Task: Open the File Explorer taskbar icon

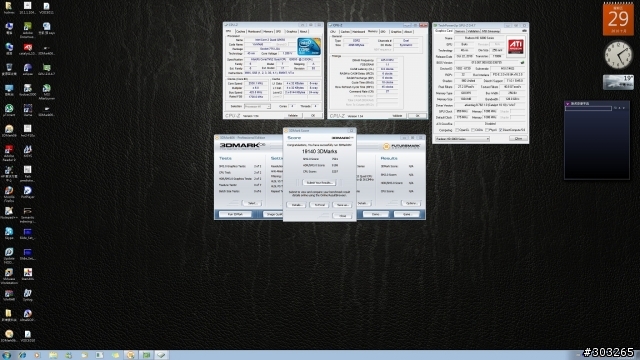Action: 53,355
